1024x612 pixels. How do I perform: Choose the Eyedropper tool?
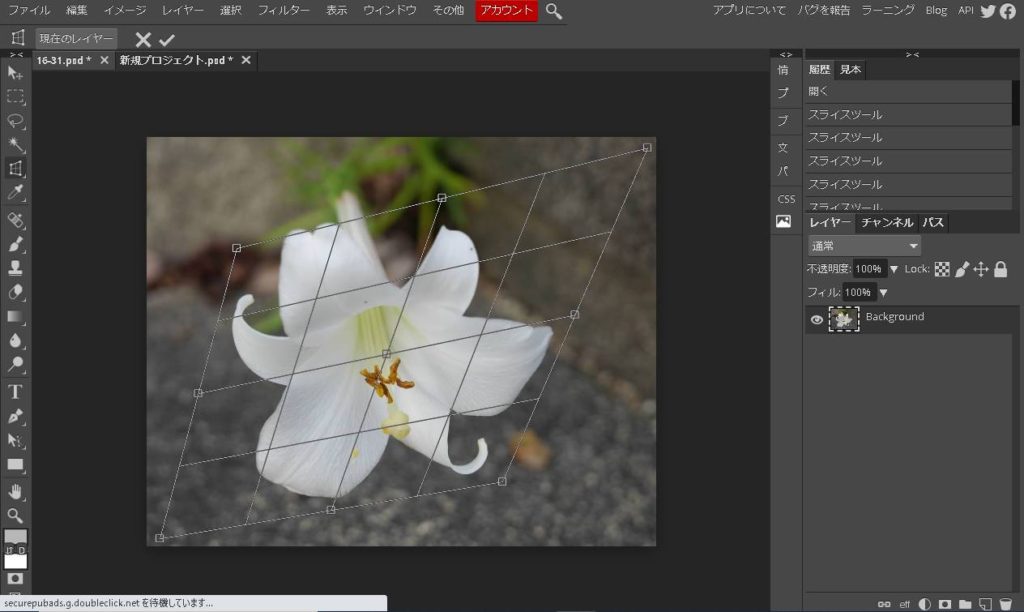15,192
